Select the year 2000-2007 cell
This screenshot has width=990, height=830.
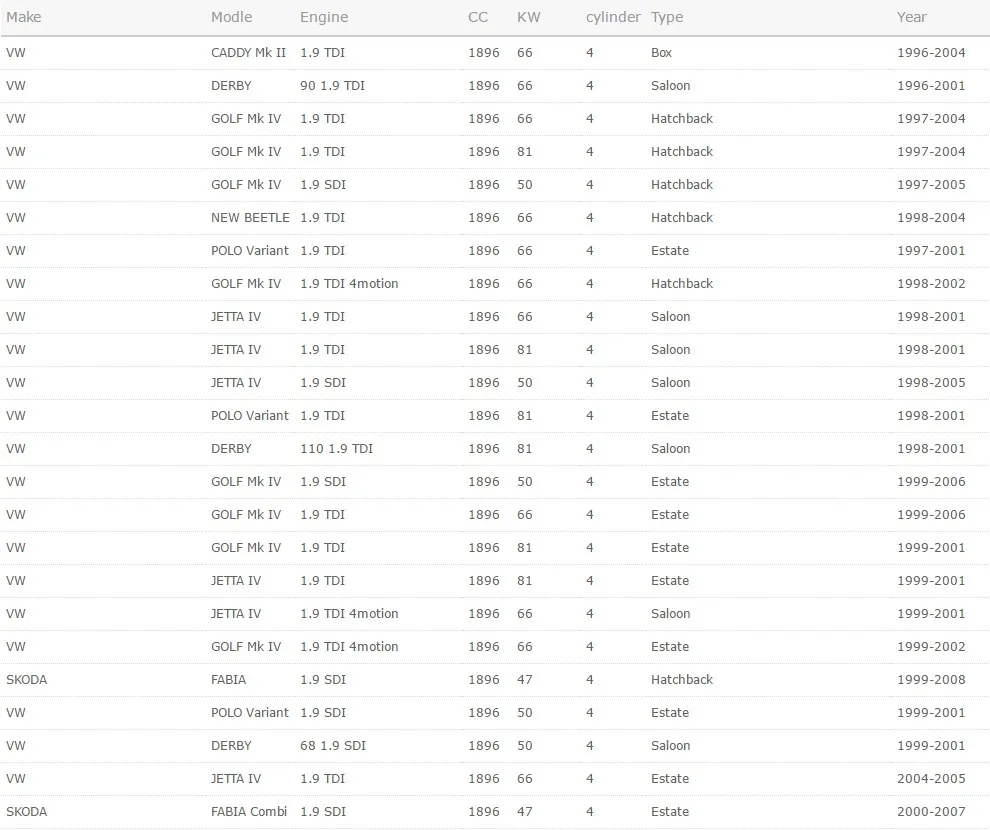point(931,812)
